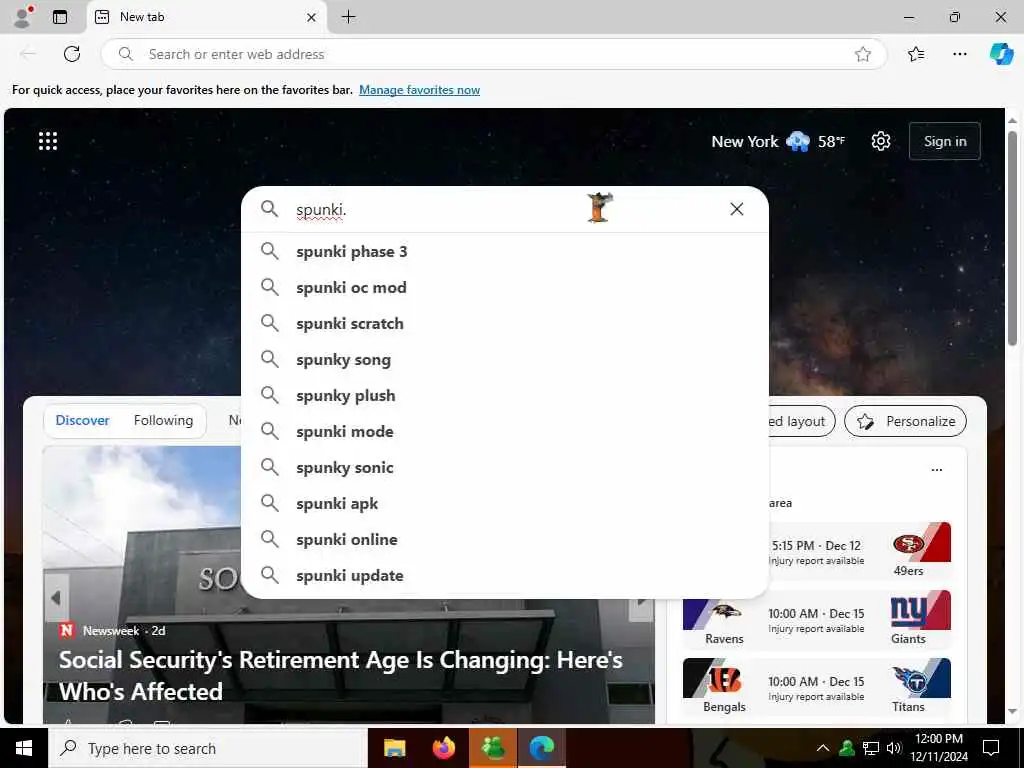Click the Sign in button
The image size is (1024, 768).
click(x=944, y=141)
